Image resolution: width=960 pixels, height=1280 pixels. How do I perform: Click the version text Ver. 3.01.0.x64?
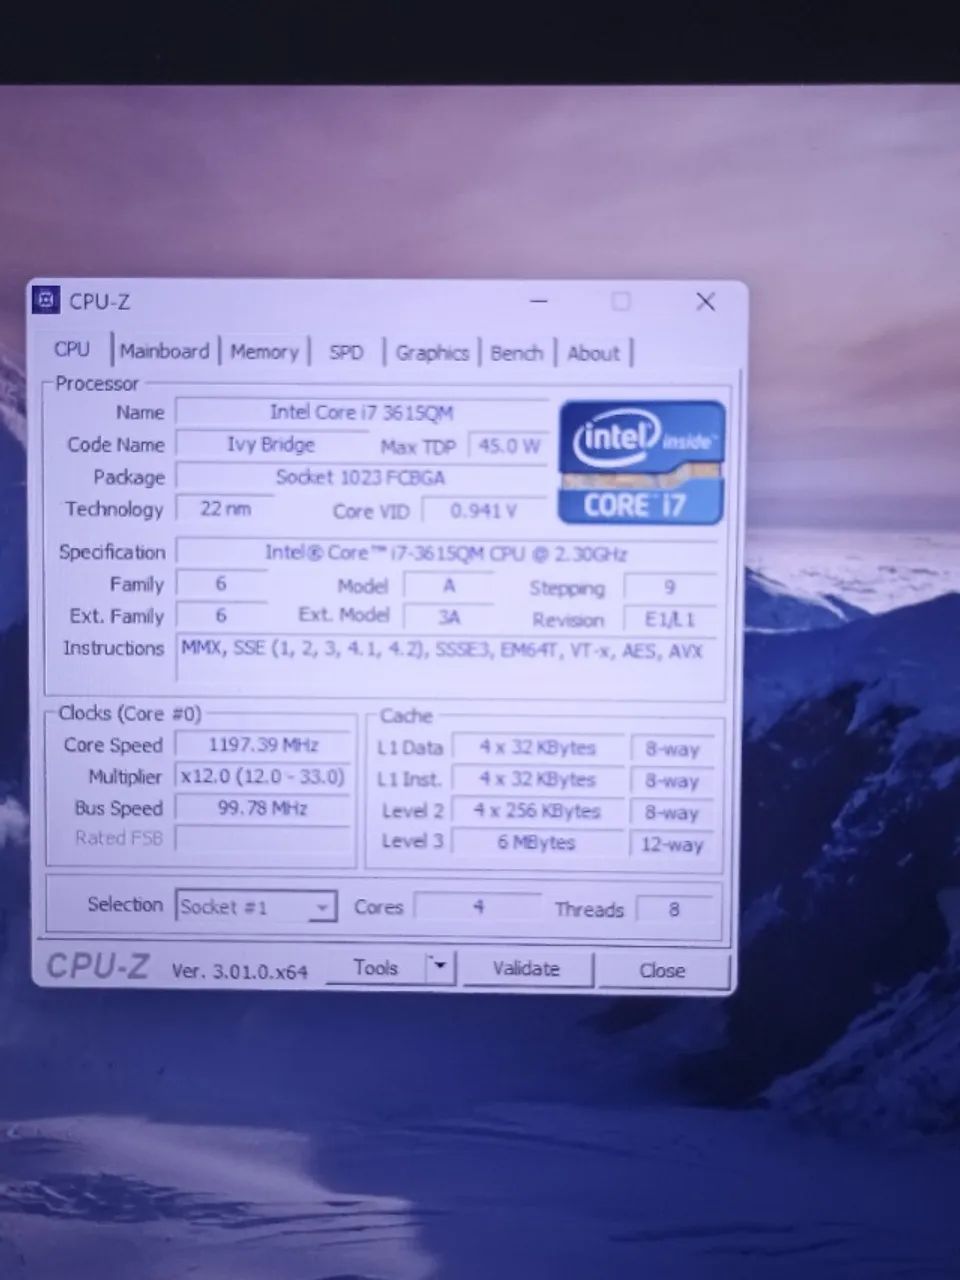[240, 971]
